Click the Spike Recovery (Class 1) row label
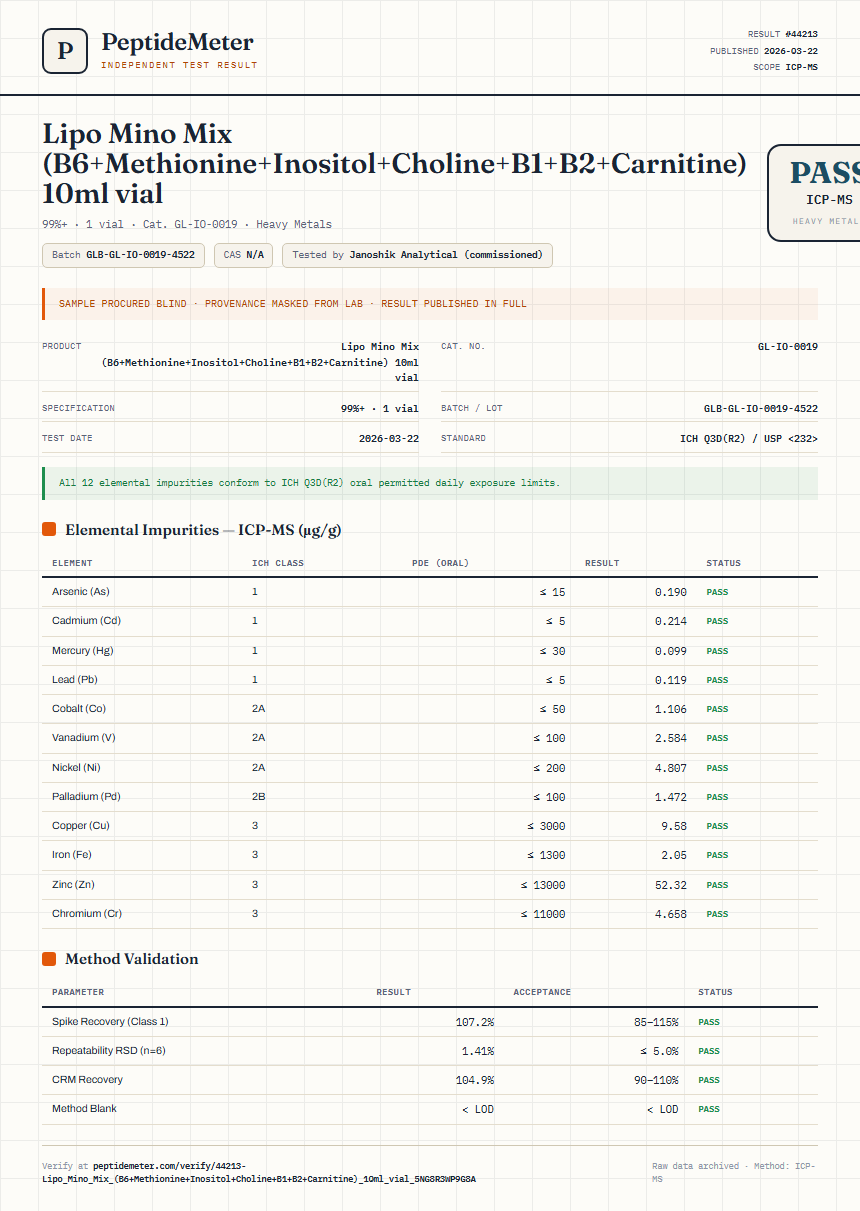The width and height of the screenshot is (860, 1211). pos(110,1022)
